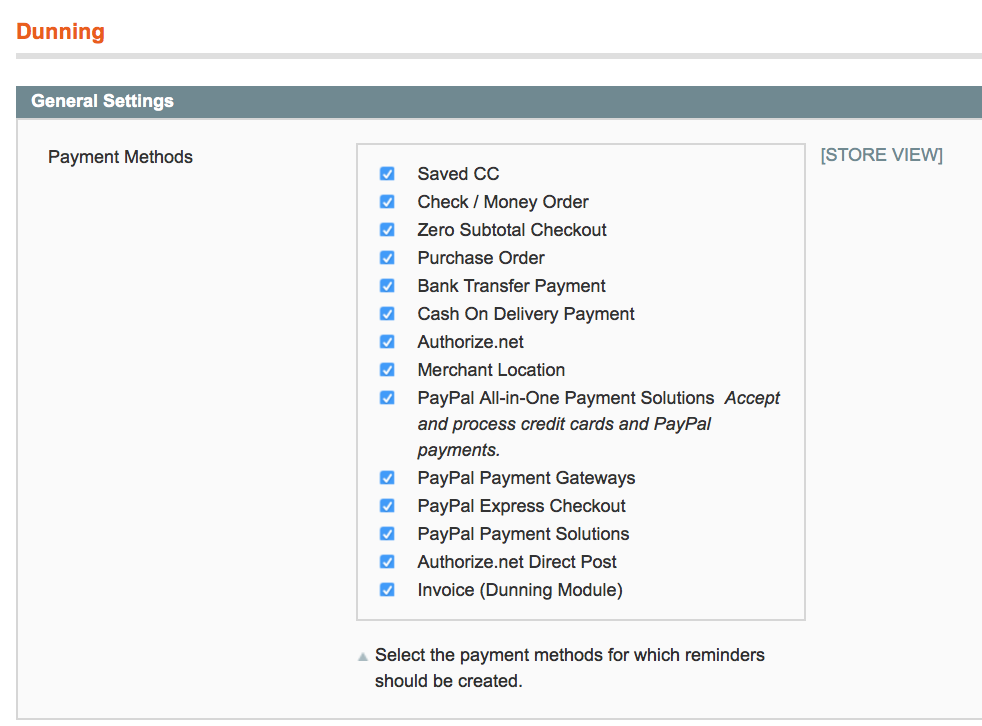Uncheck the Merchant Location checkbox
Screen dimensions: 982x726
coord(387,370)
